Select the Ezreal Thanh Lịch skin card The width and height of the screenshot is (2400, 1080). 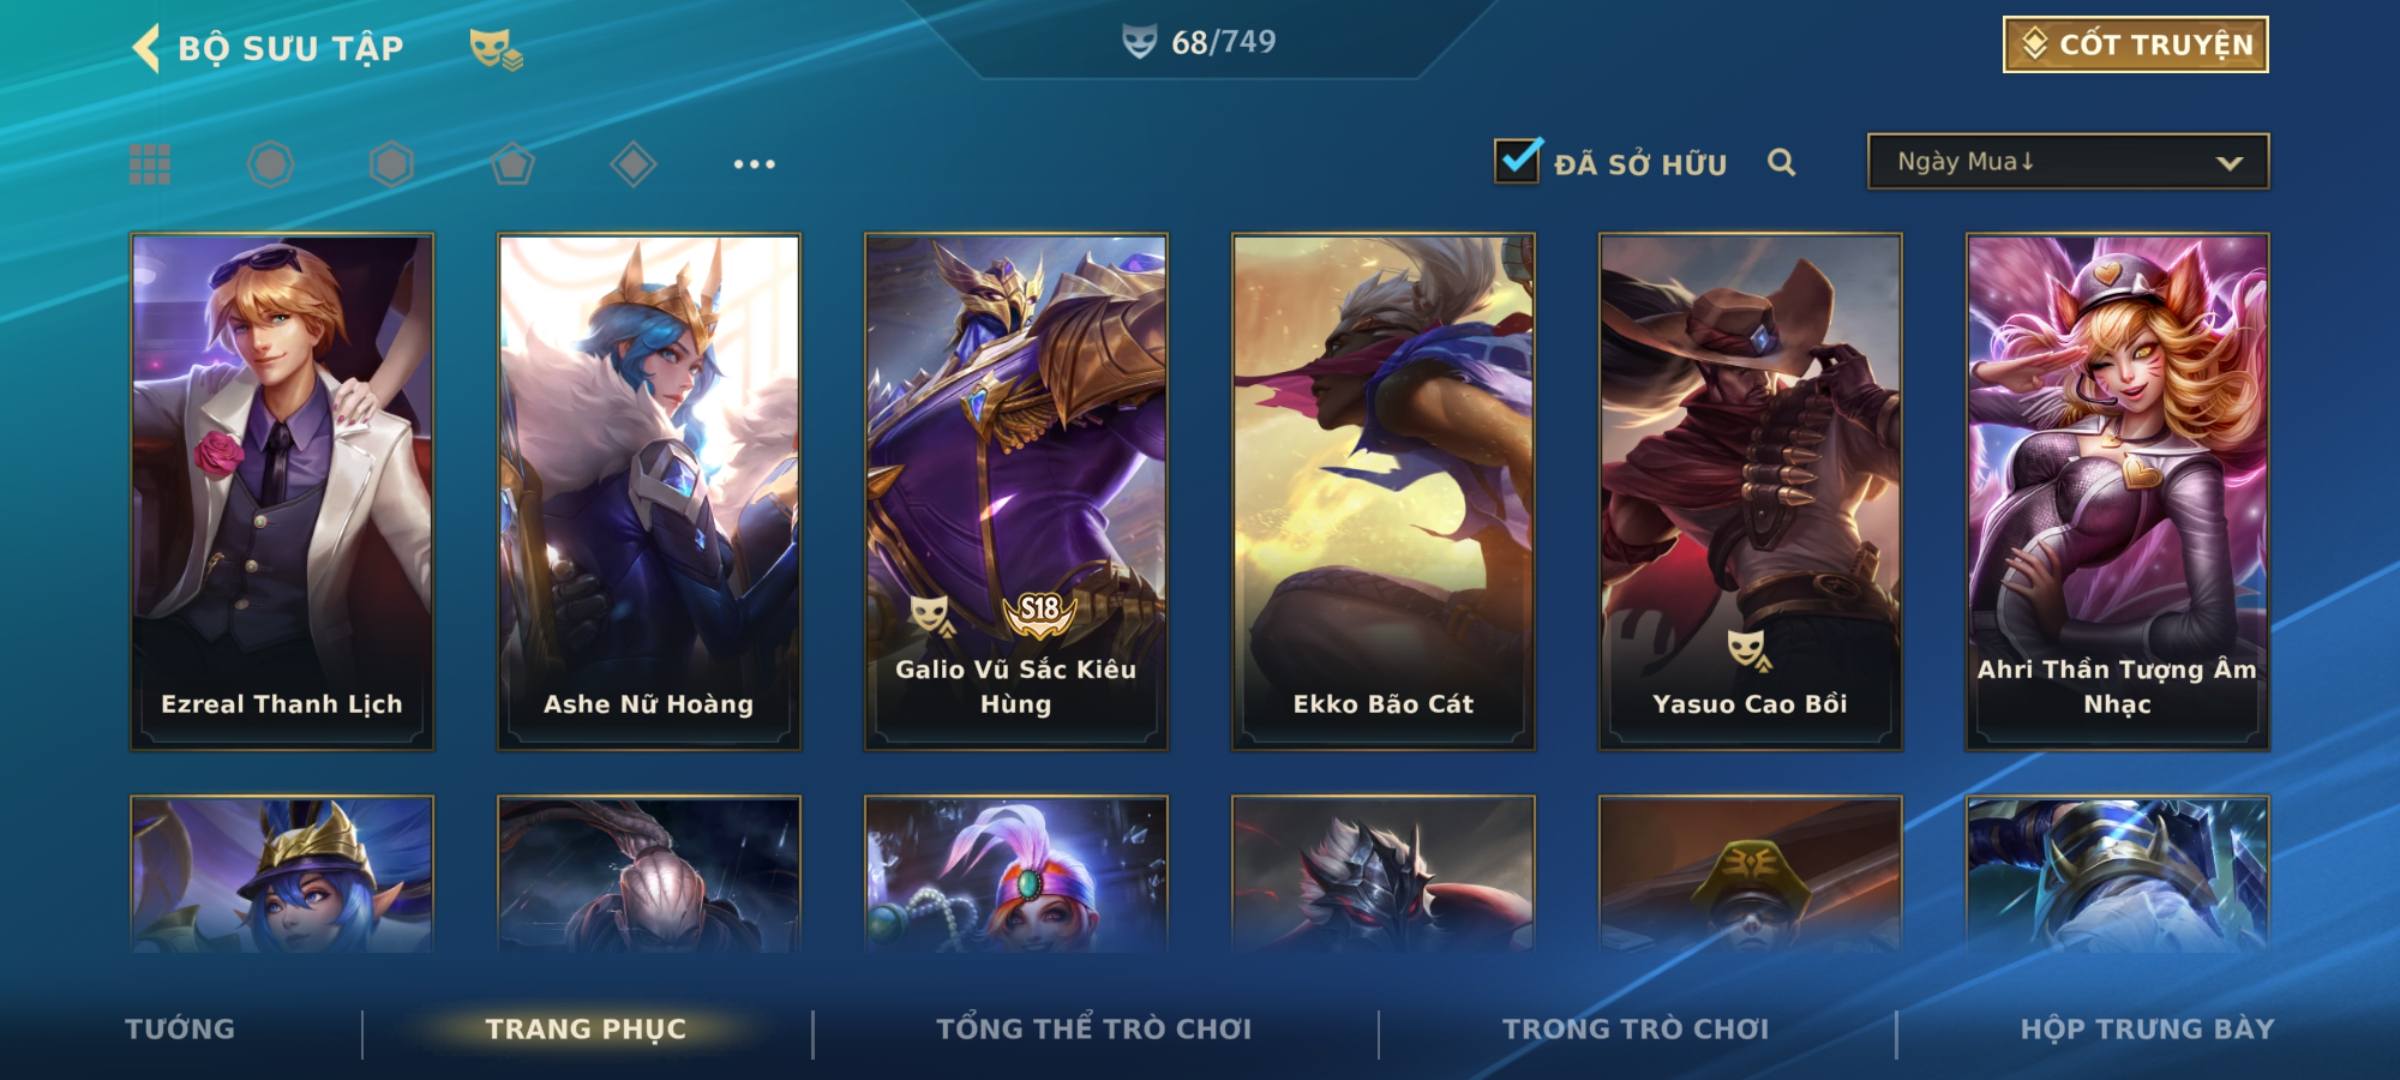point(282,492)
